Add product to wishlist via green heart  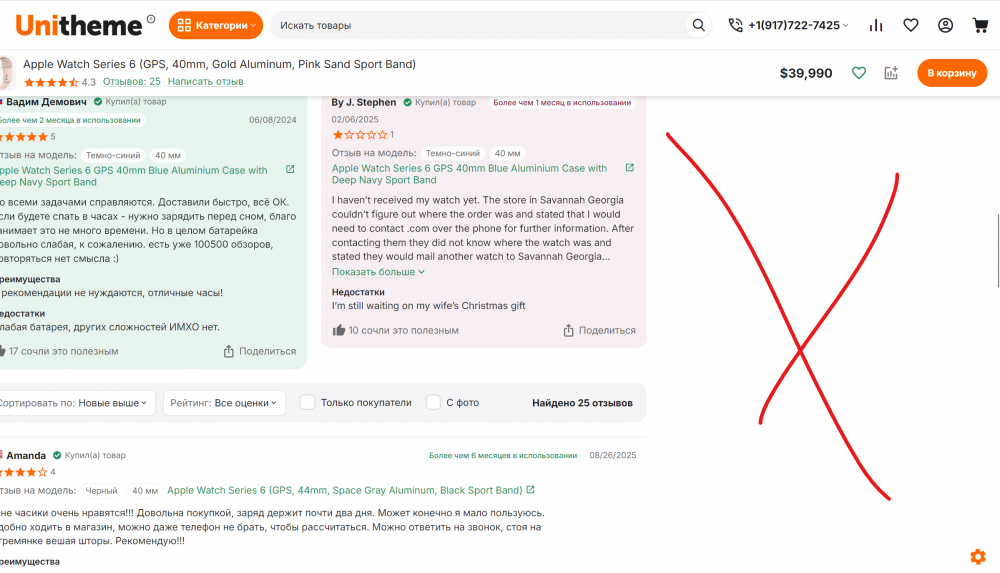point(859,73)
